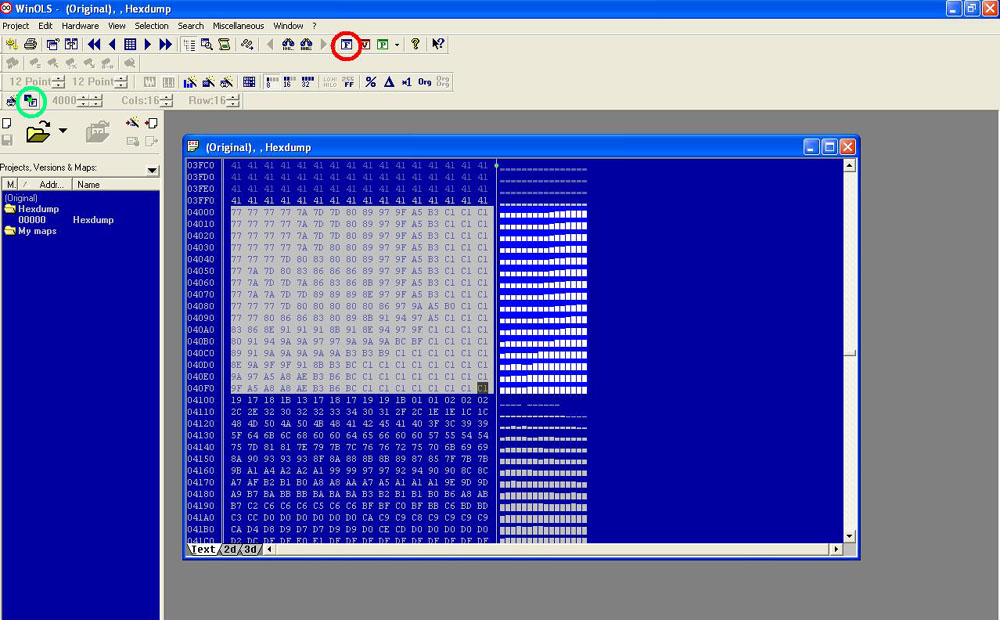Expand the Hexdump folder in tree
Screen dimensions: 1000x620
click(x=10, y=209)
